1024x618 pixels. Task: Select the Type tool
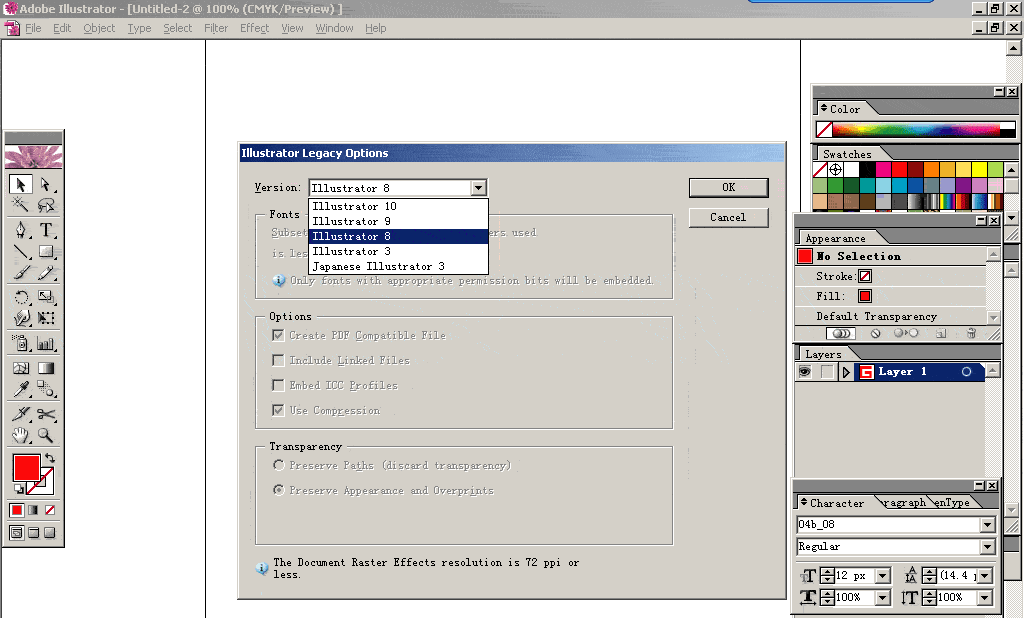[x=46, y=230]
